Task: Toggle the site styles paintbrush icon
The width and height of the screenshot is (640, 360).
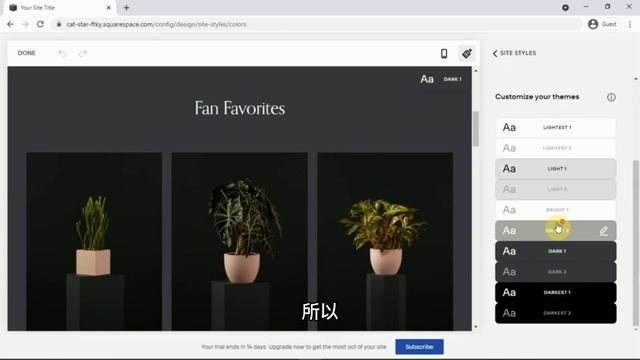Action: [467, 53]
